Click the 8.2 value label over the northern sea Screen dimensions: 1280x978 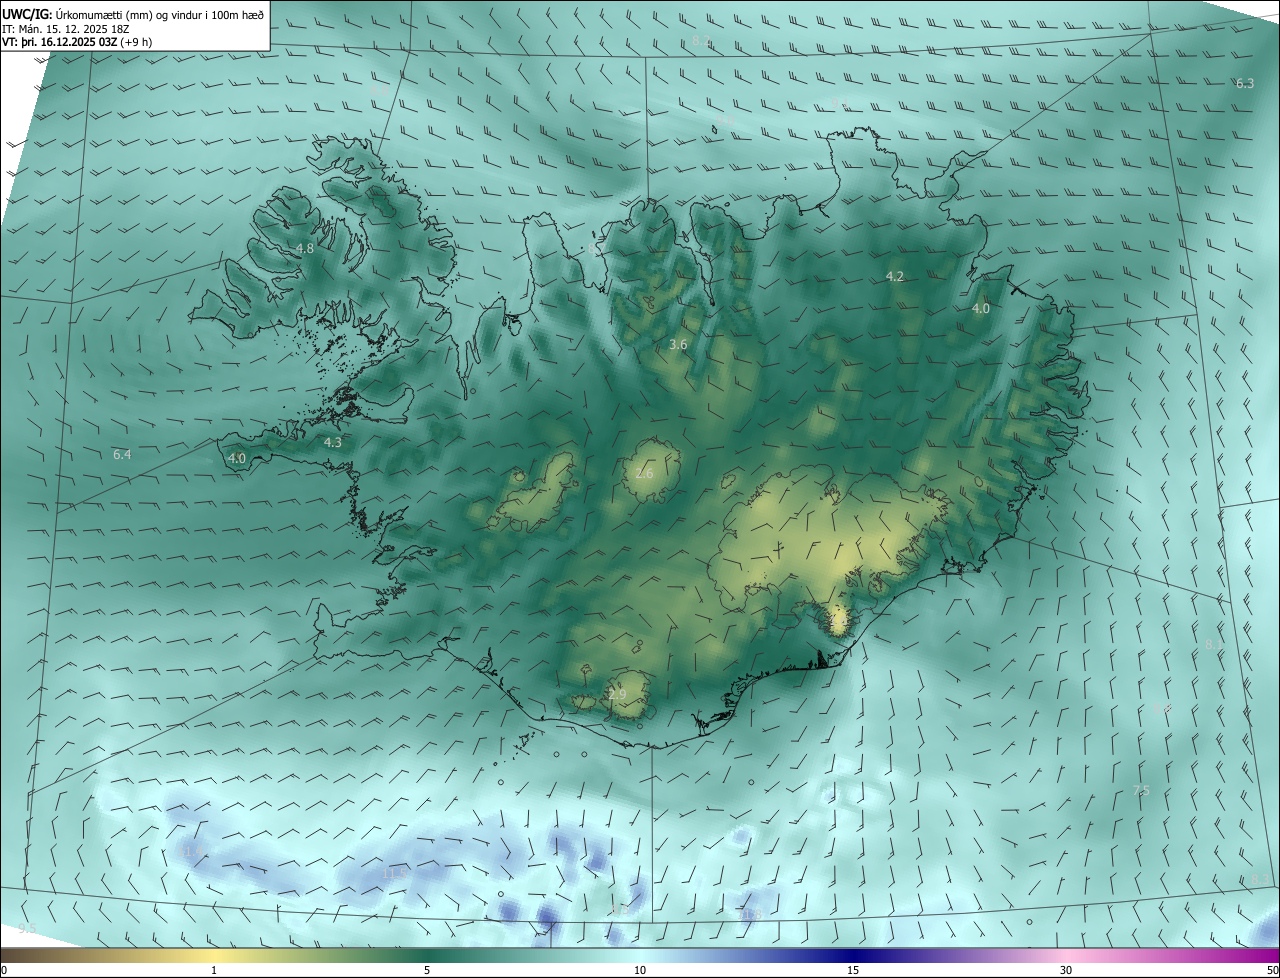(x=701, y=40)
